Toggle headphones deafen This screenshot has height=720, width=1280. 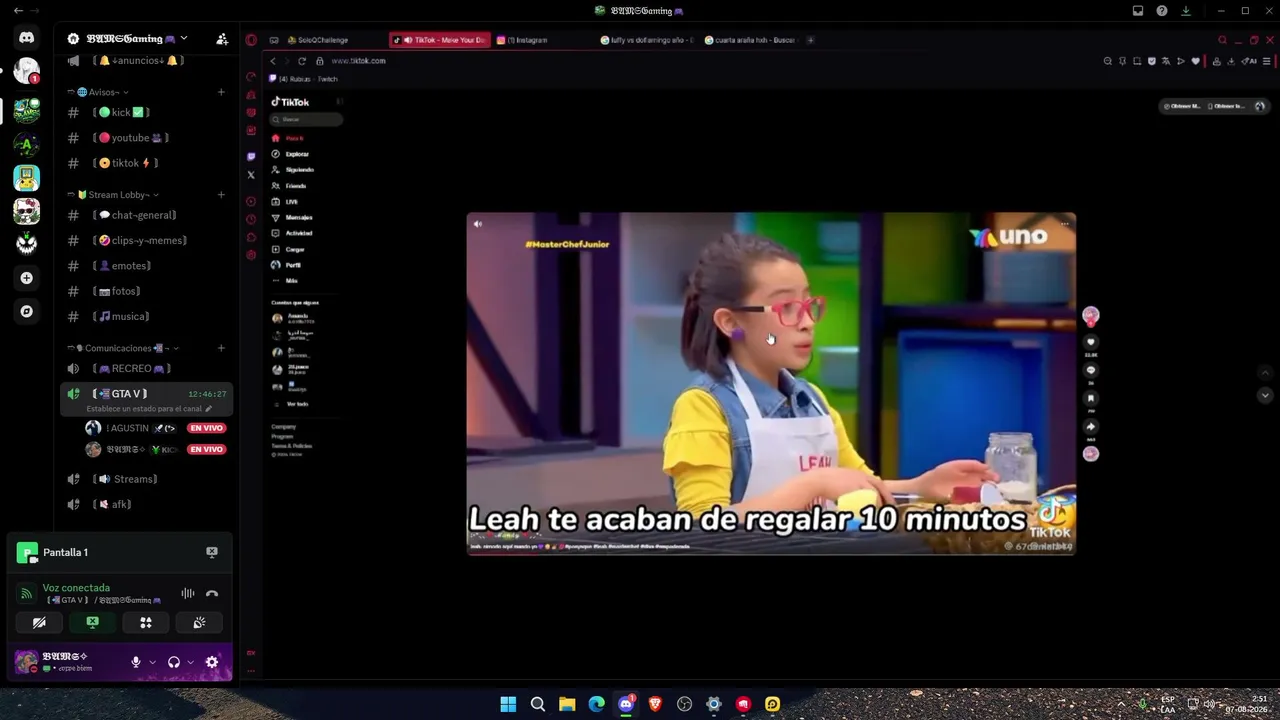pos(174,662)
